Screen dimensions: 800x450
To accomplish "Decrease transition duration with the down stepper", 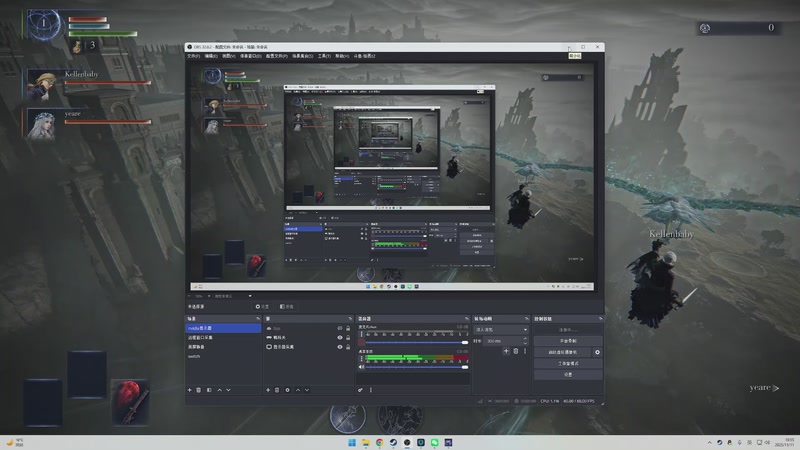I will 525,343.
